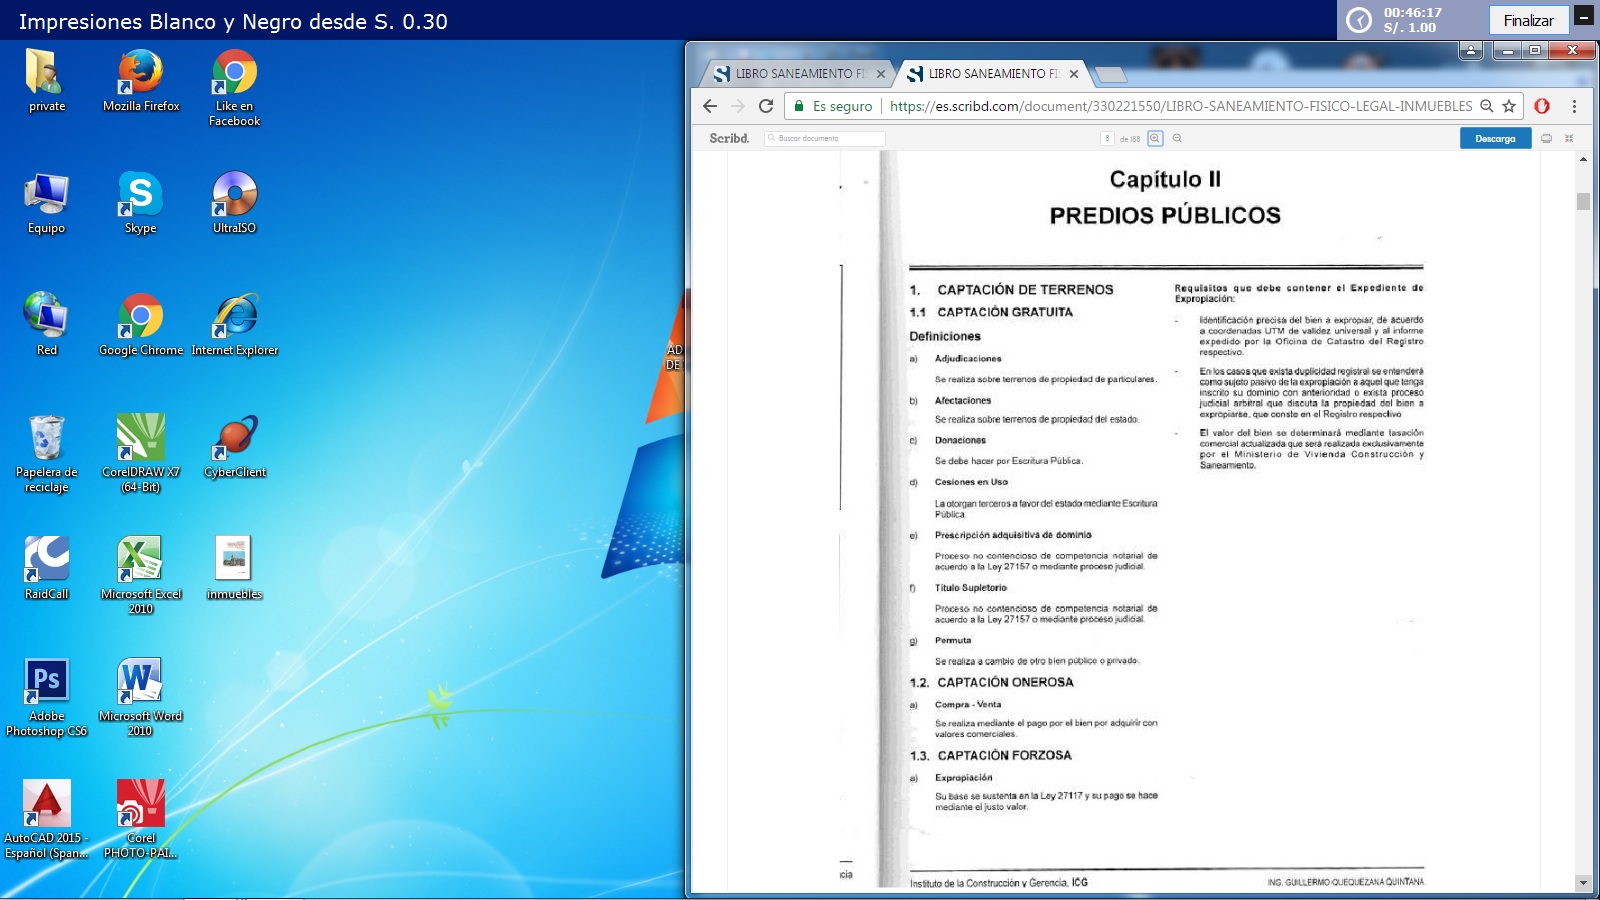Zoom out on the Scribd document
1600x900 pixels.
(1177, 139)
